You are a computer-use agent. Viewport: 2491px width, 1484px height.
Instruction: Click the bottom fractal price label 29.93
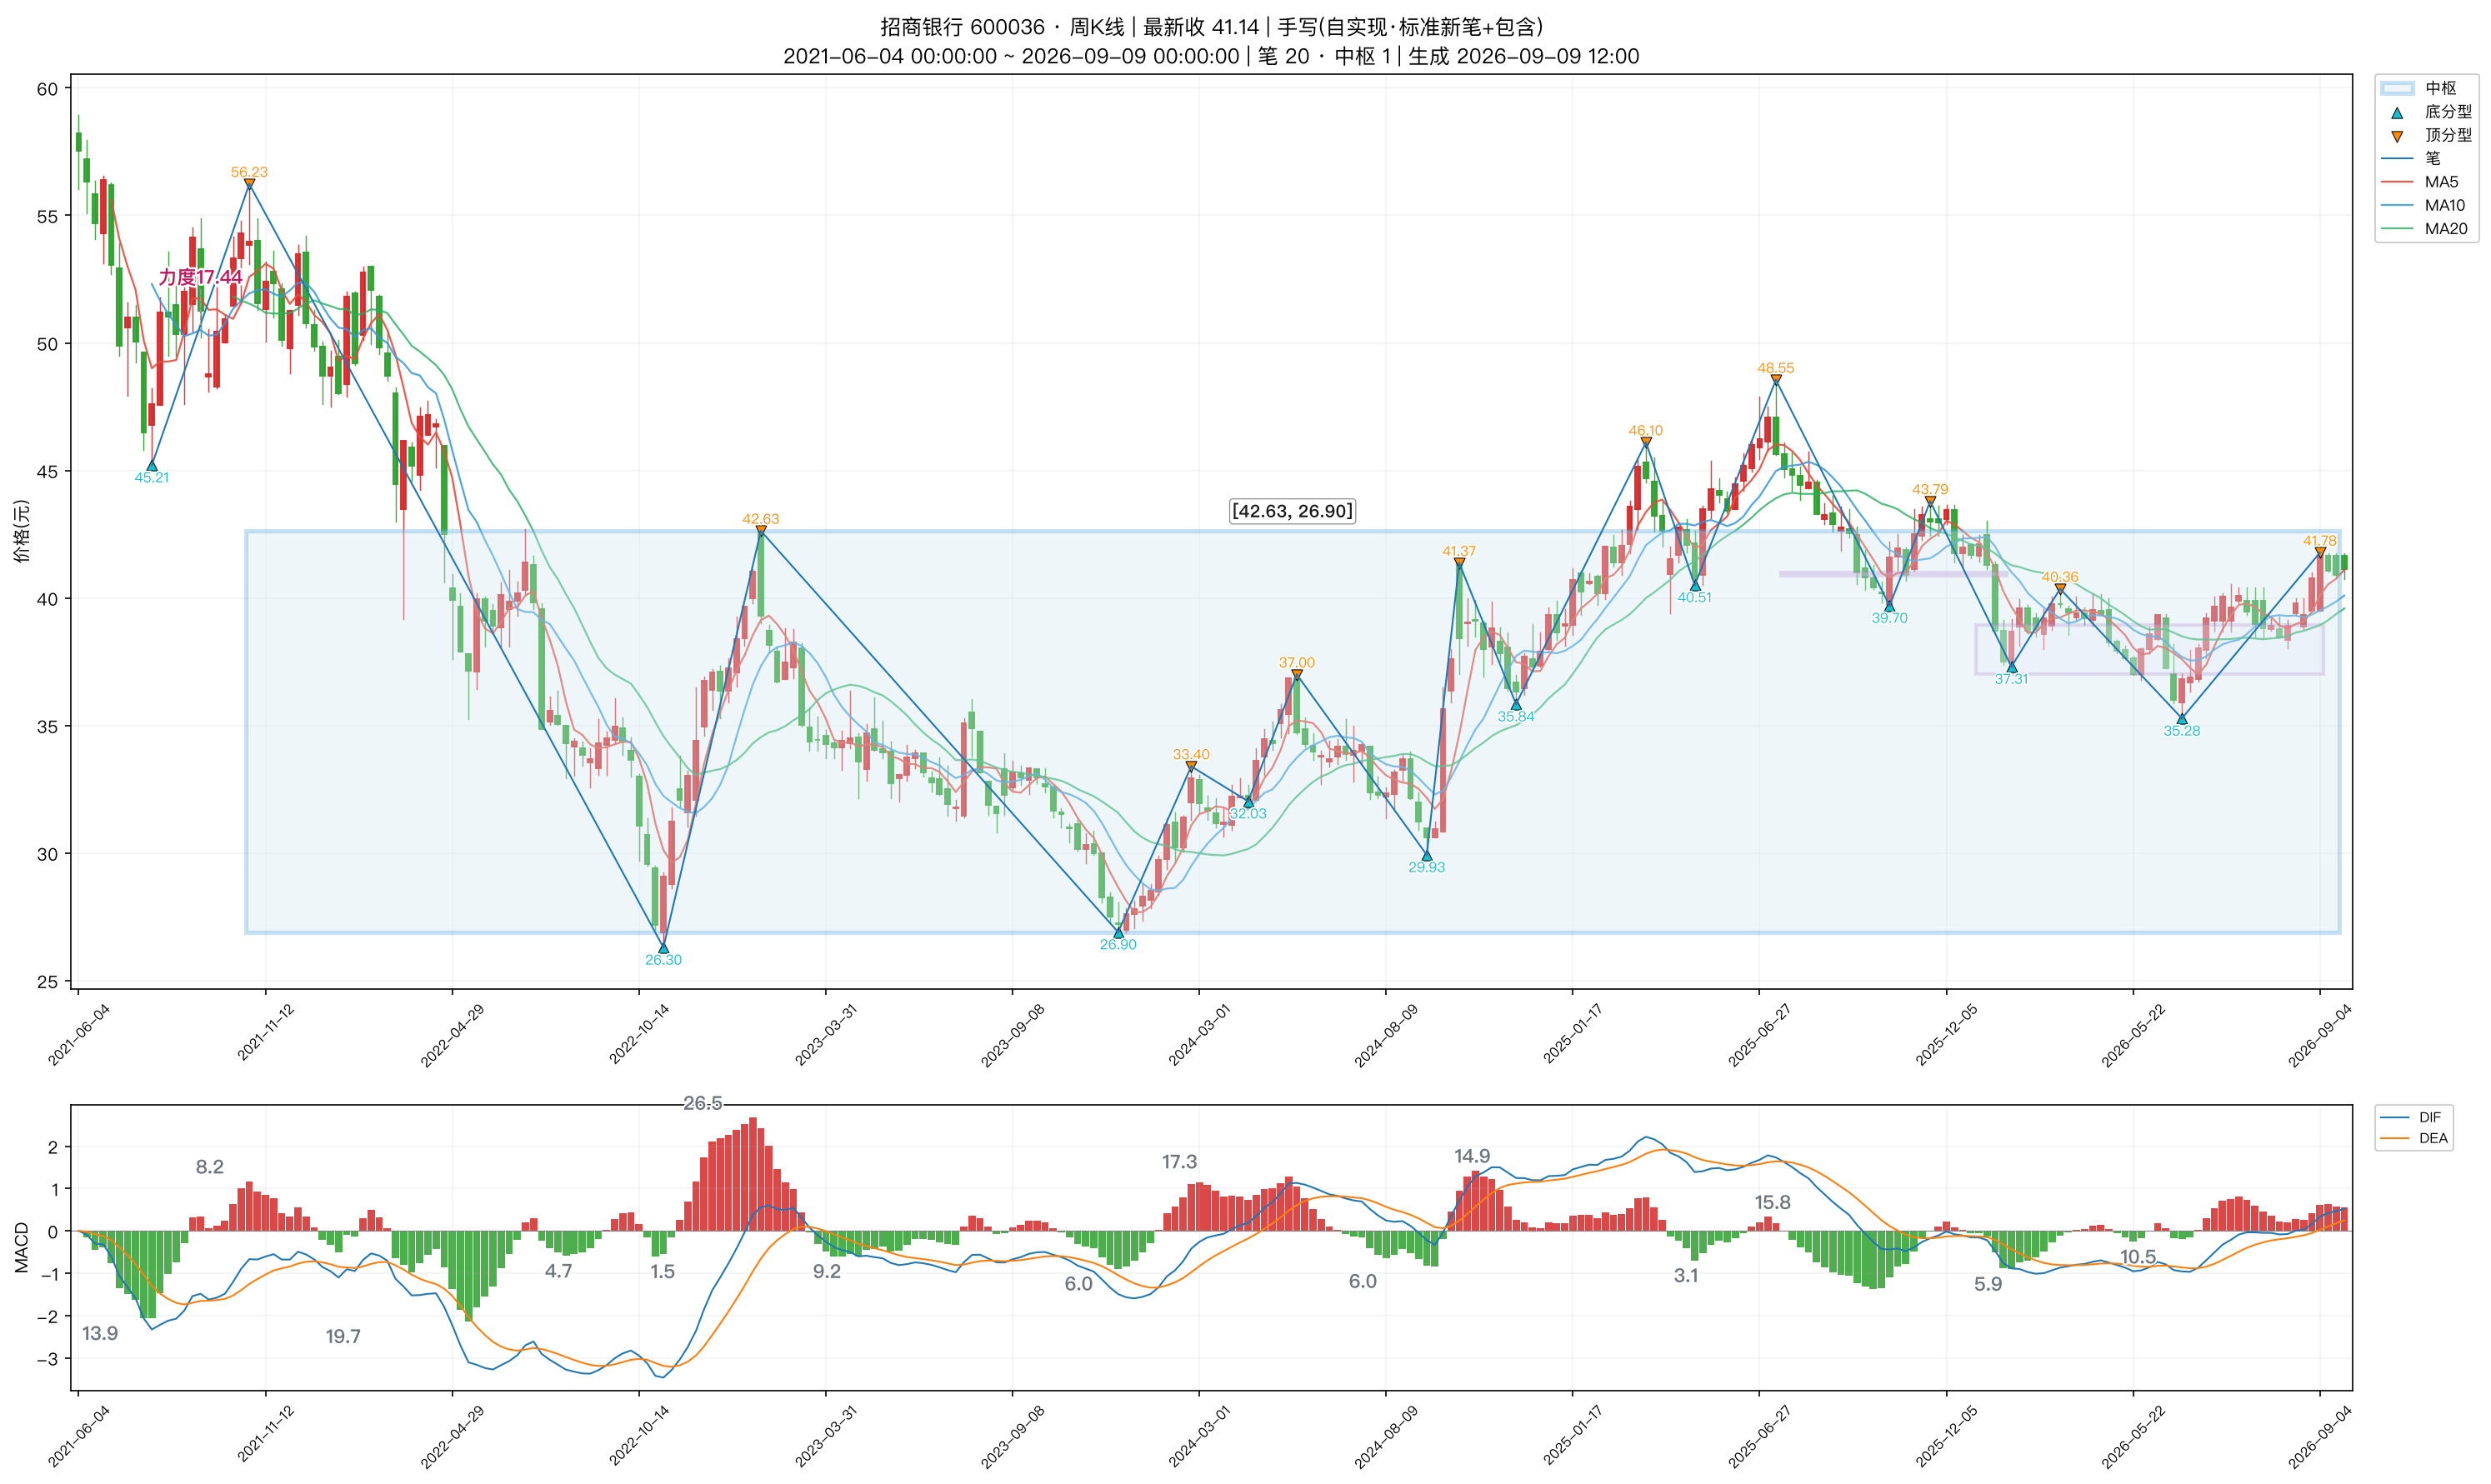pos(1427,867)
